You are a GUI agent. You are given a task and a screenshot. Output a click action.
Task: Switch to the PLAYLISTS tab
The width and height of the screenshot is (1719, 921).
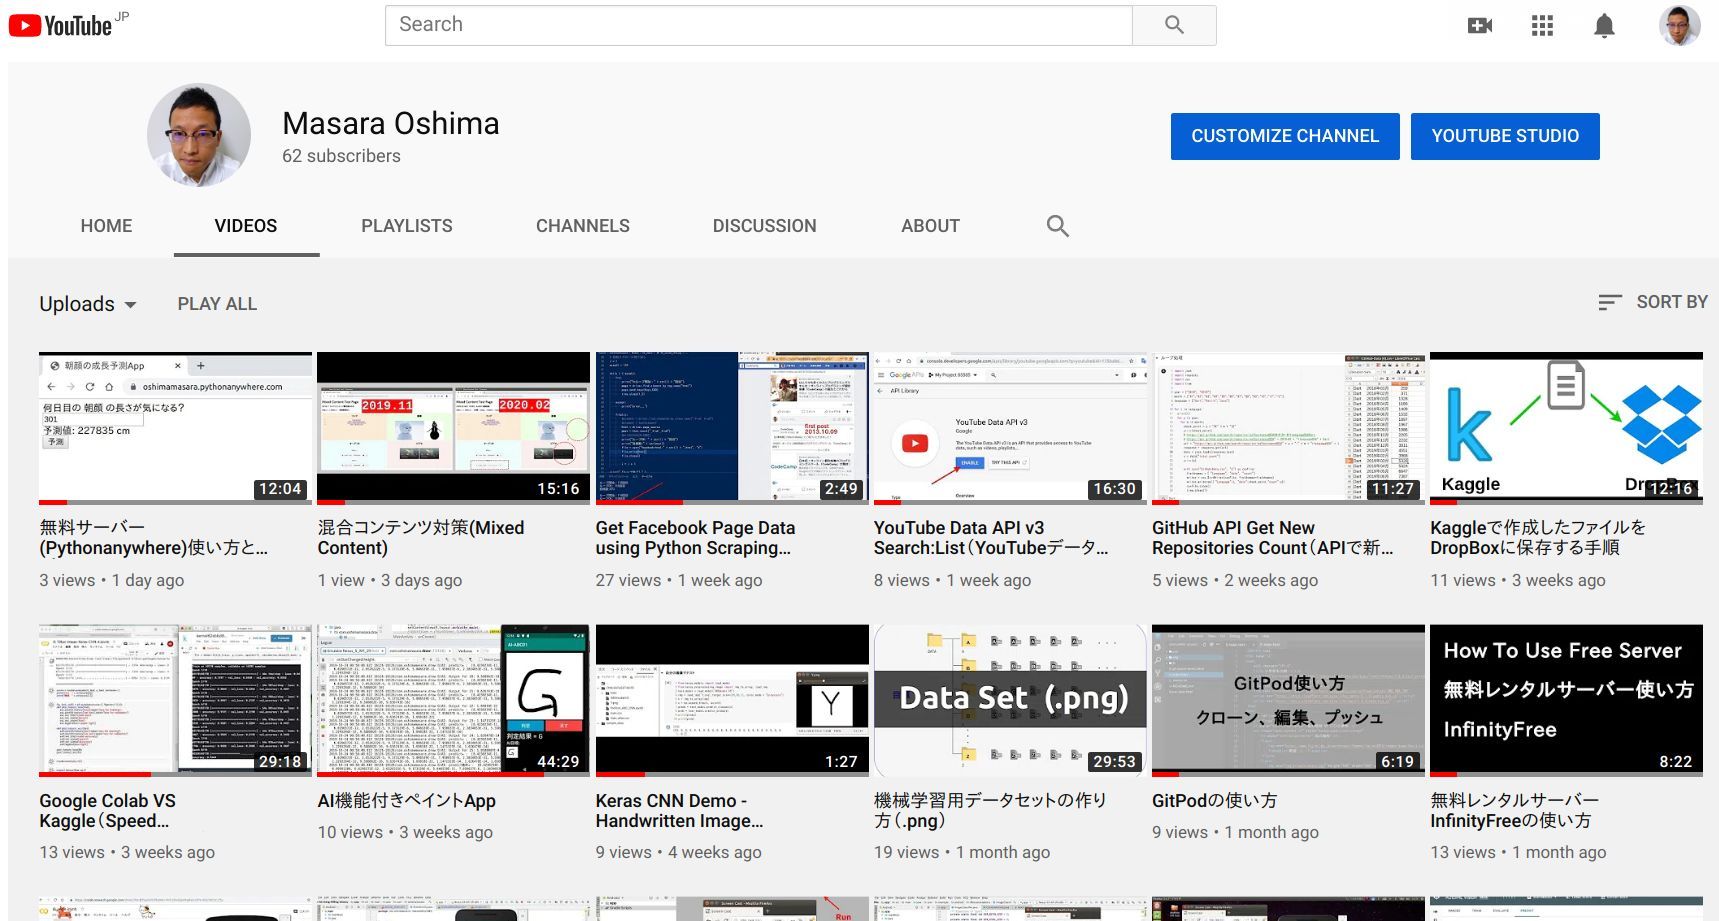(406, 226)
